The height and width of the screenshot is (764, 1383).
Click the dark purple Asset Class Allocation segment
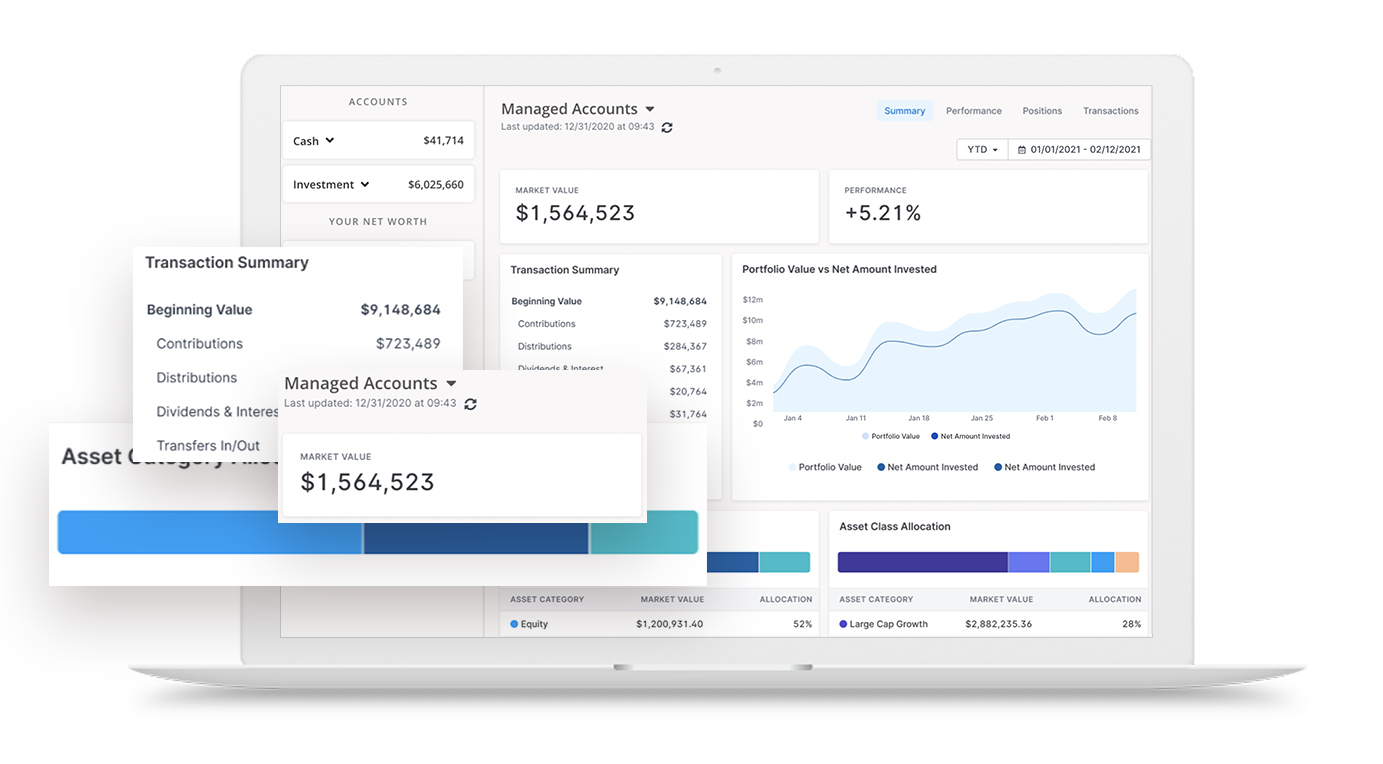tap(921, 562)
